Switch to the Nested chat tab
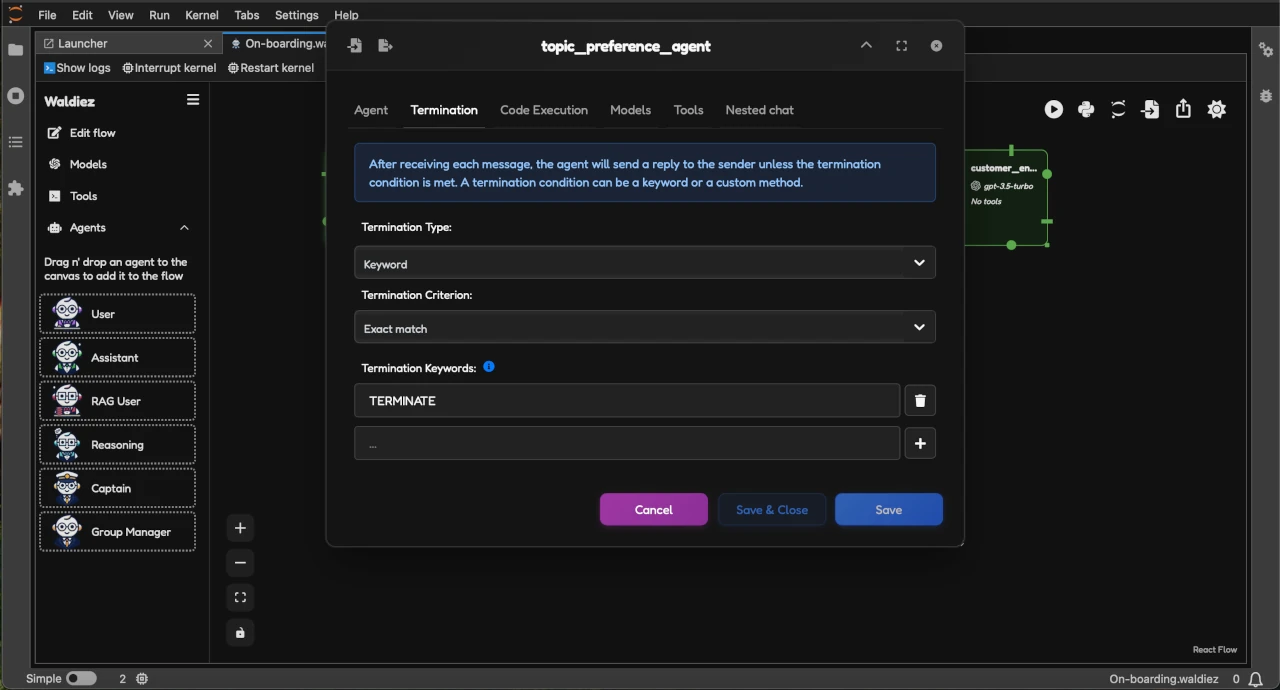Viewport: 1280px width, 690px height. [759, 110]
